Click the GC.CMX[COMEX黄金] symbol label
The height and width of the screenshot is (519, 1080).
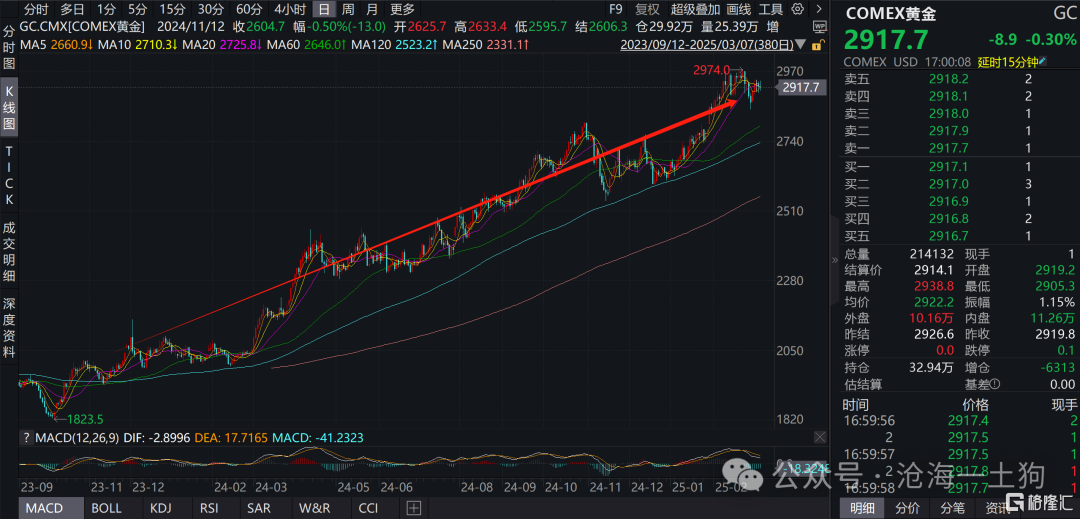pyautogui.click(x=83, y=27)
